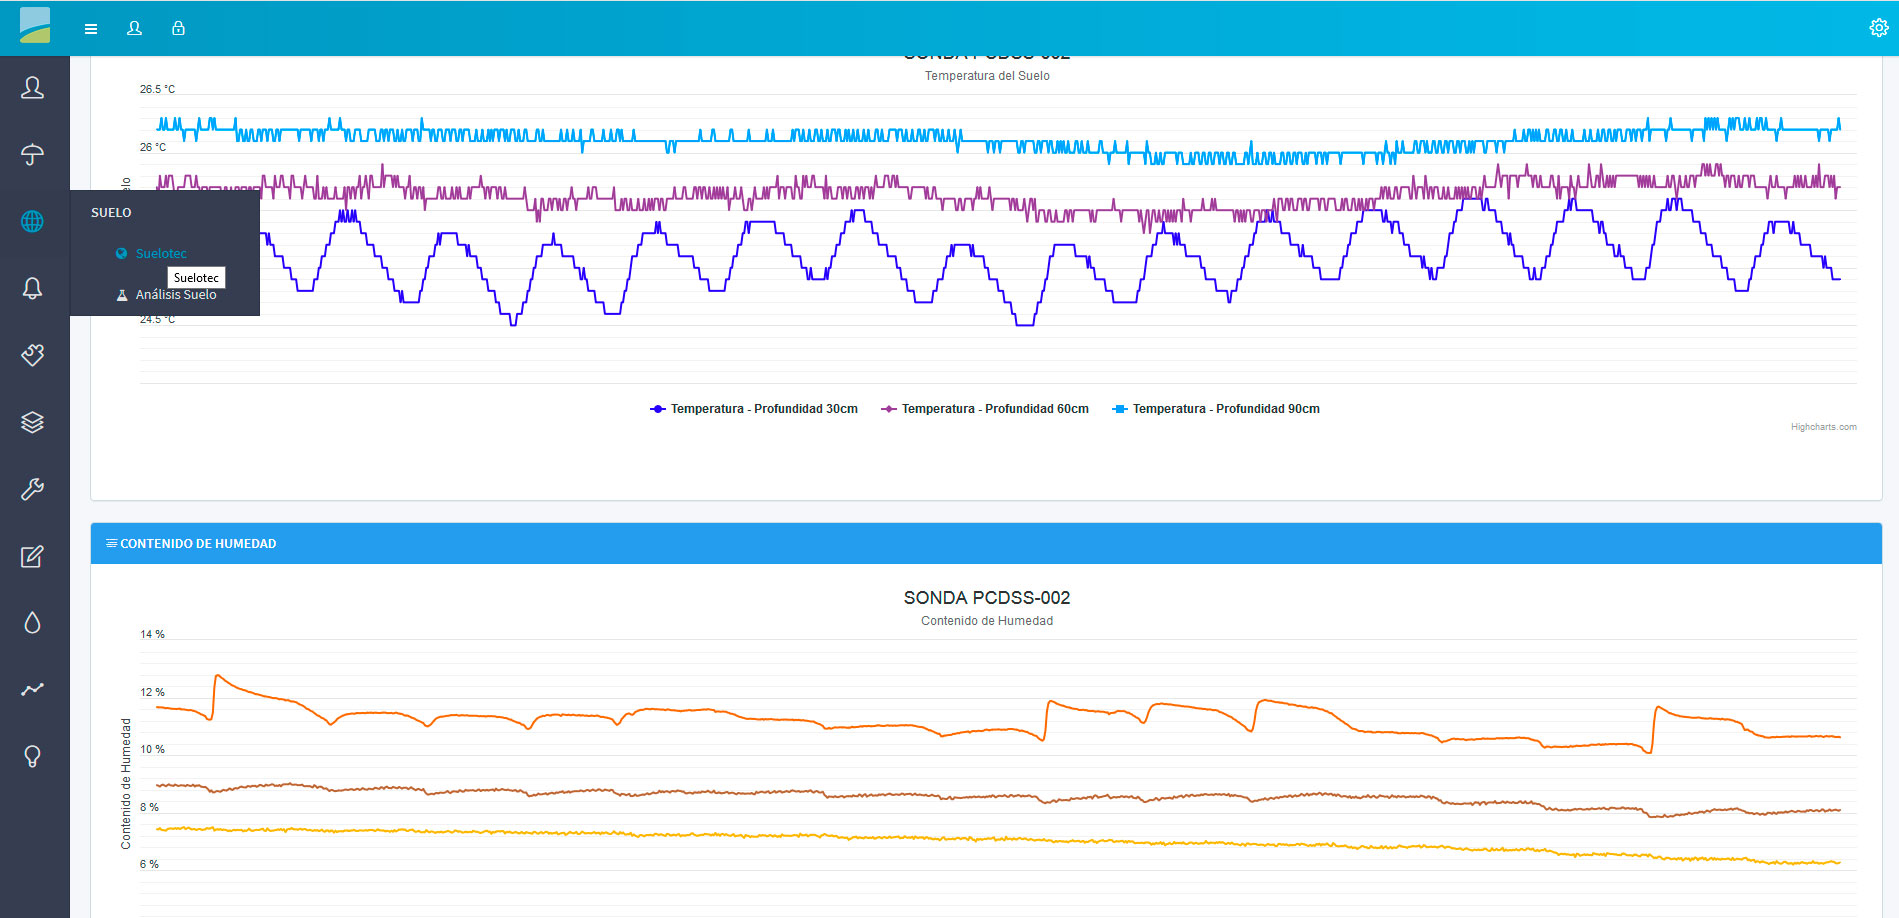1899x918 pixels.
Task: Open the bell notifications icon in sidebar
Action: 33,288
